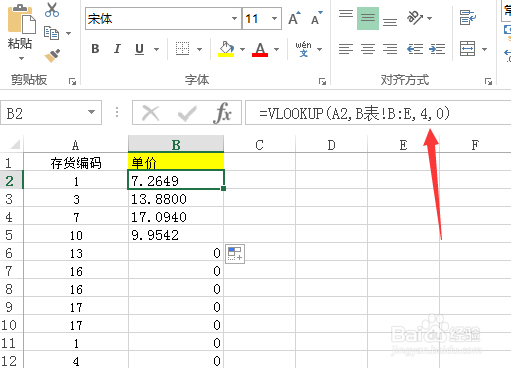Click Merge and Center icon
The width and height of the screenshot is (511, 368).
[467, 49]
